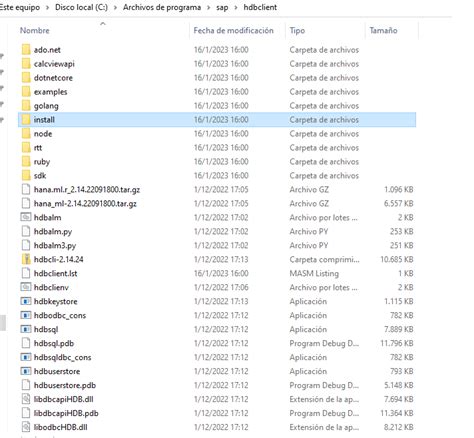
Task: Select the hdbodbc_cons application icon
Action: tap(26, 315)
